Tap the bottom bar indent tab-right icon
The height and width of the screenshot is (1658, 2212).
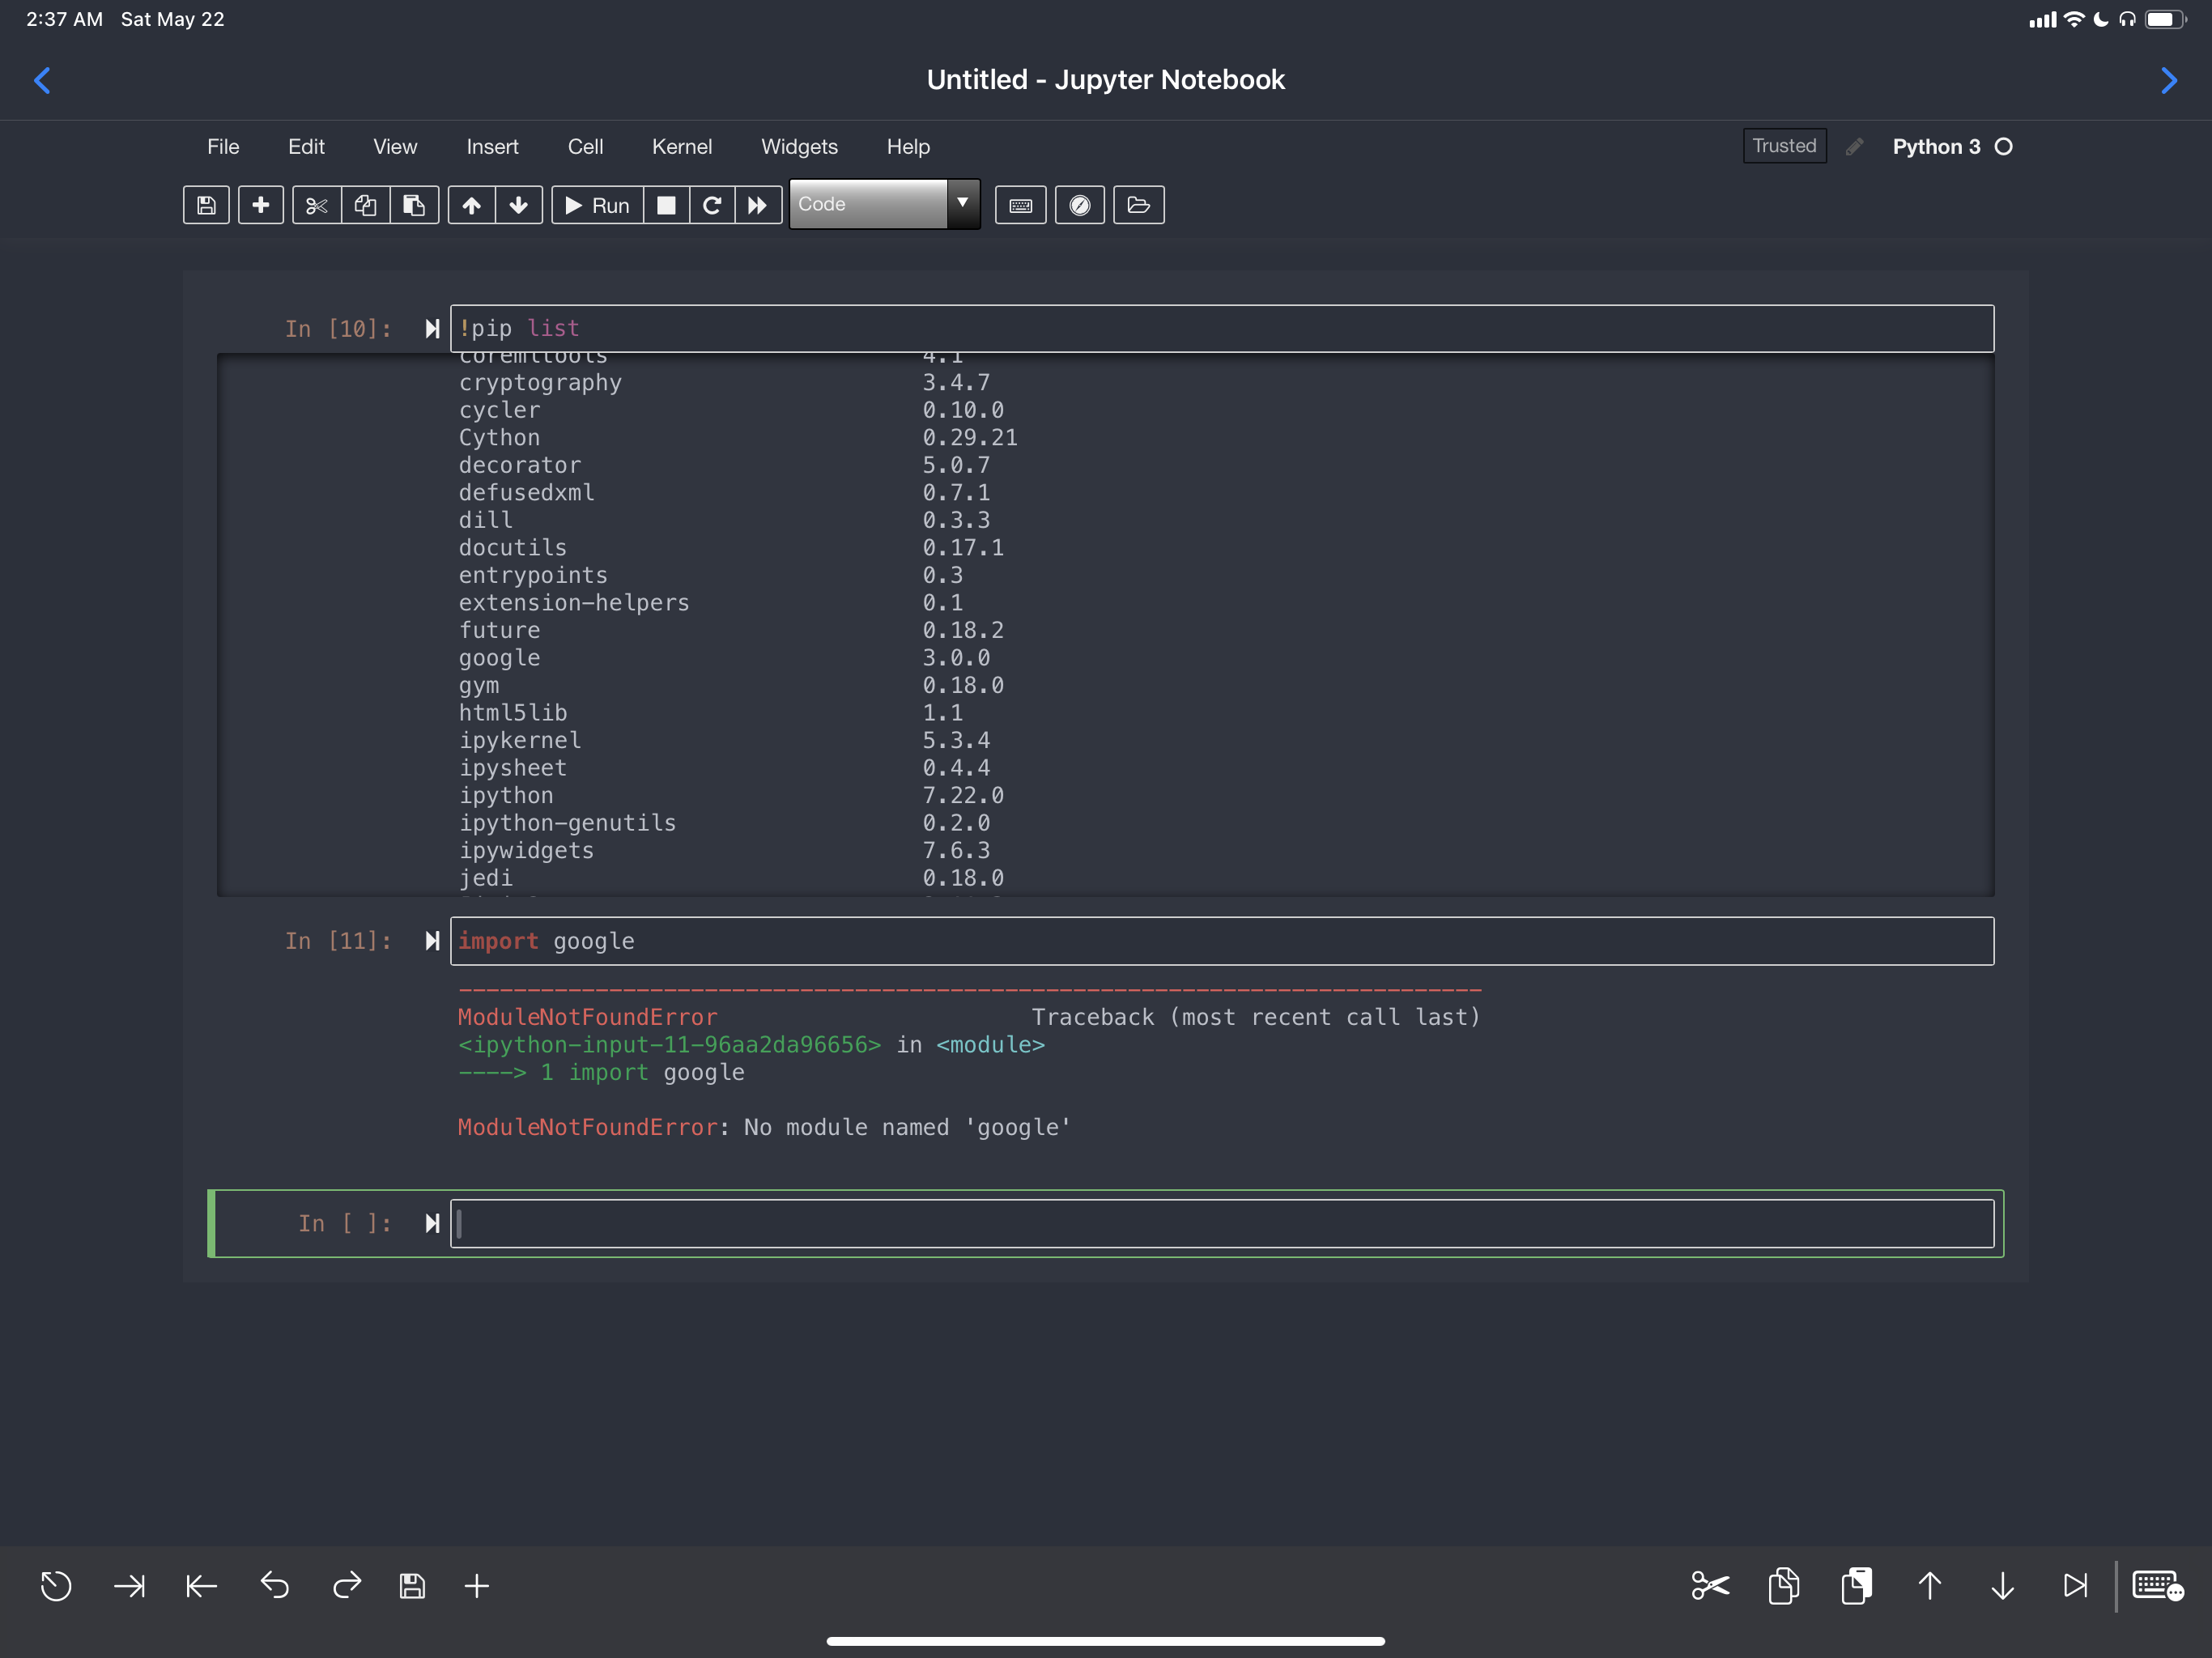click(129, 1586)
